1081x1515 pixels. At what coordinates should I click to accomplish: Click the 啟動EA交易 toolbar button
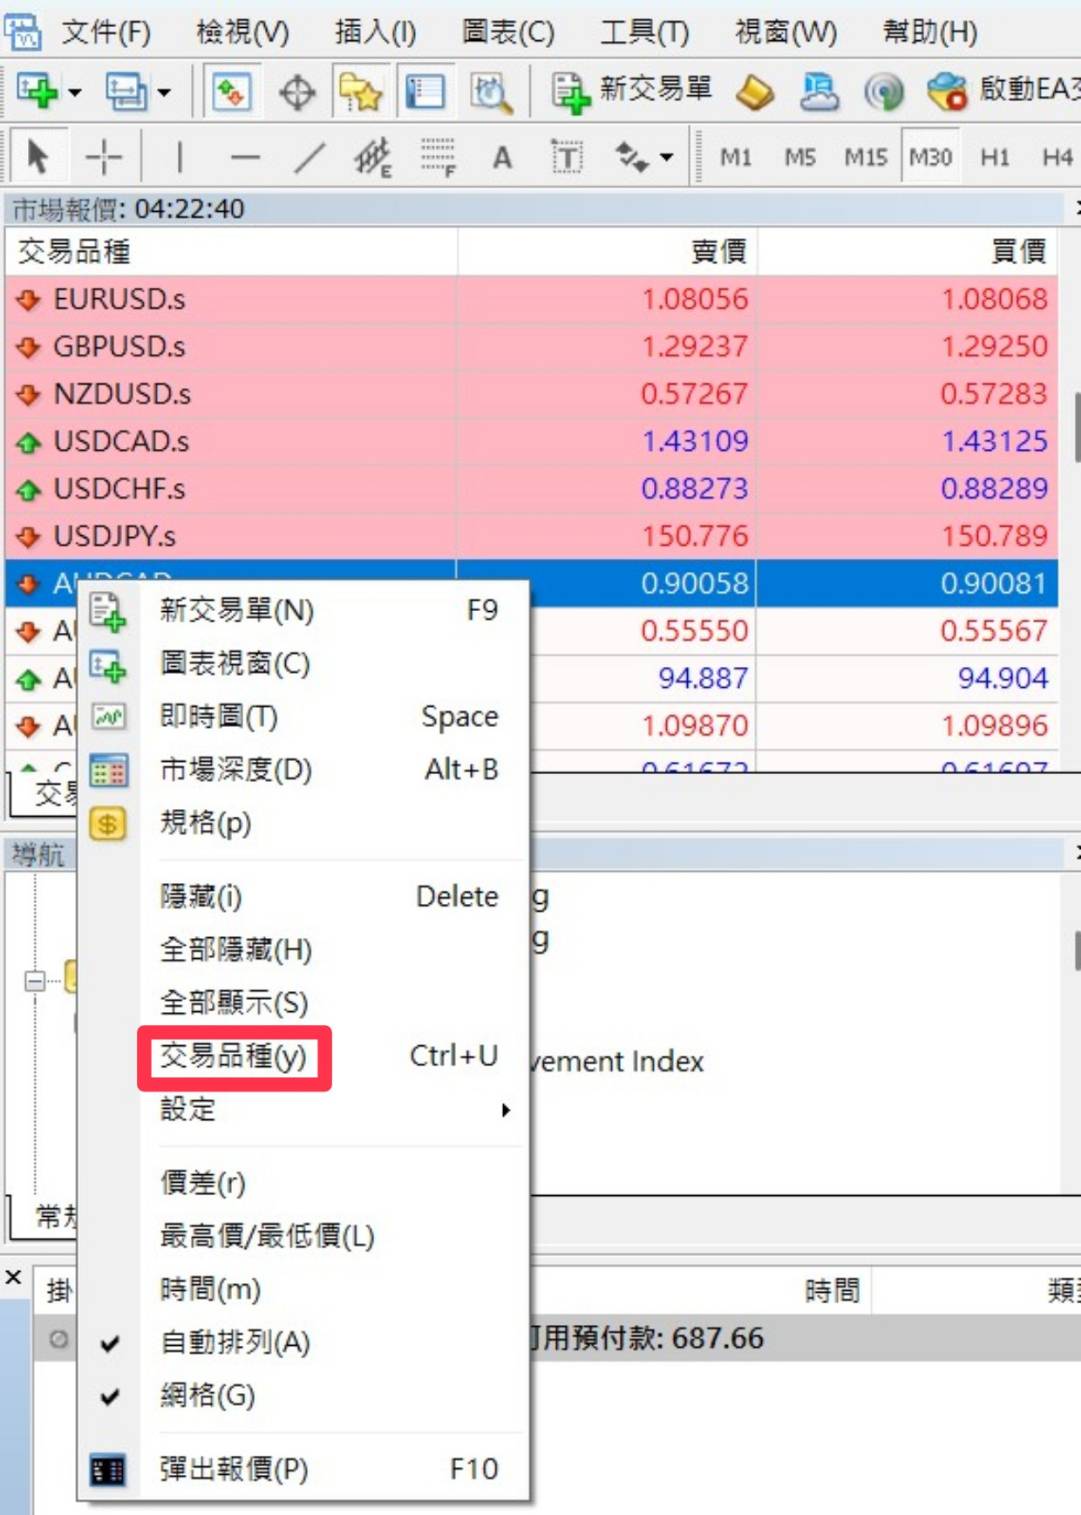tap(1003, 92)
